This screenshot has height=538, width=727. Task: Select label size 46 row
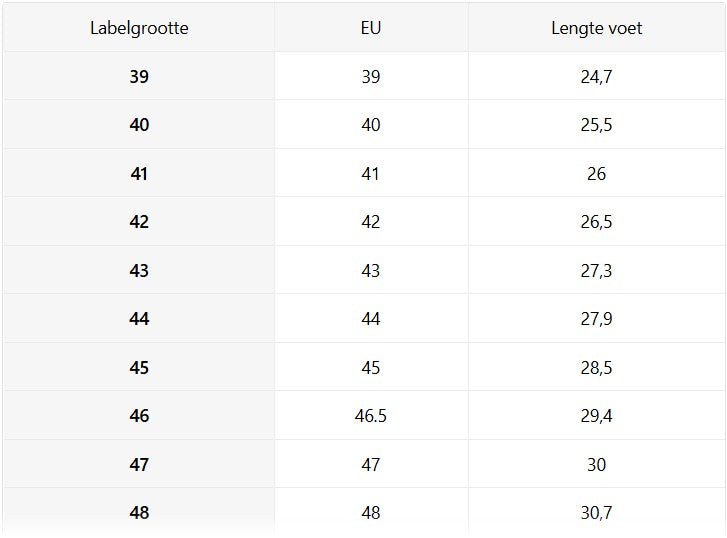[x=139, y=416]
